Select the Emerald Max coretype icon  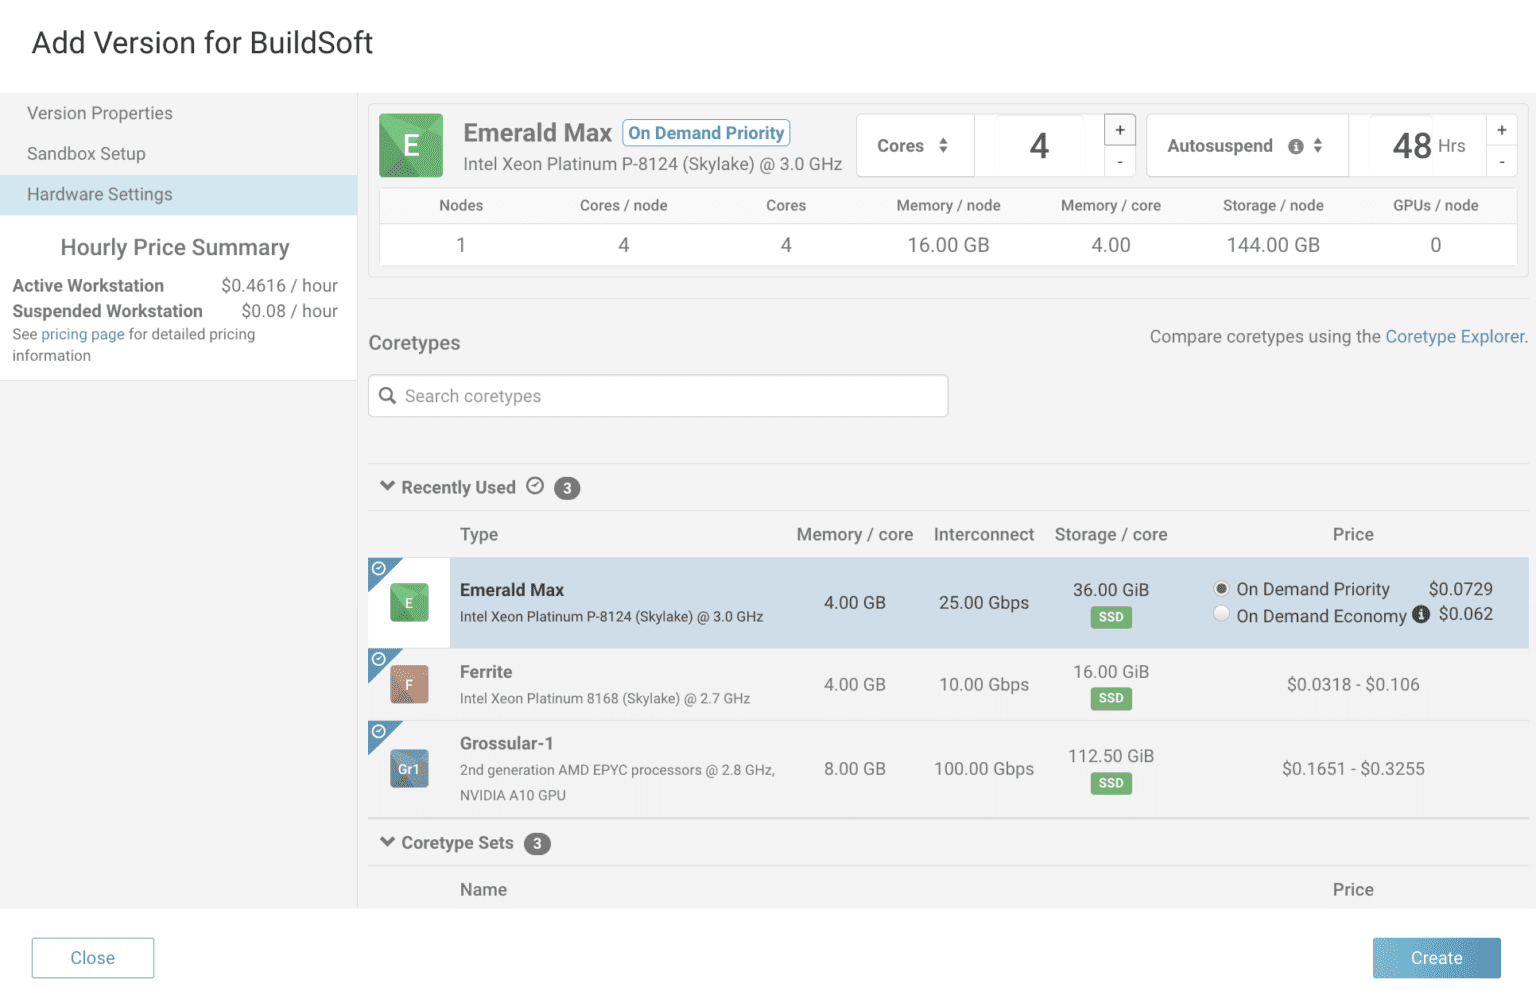tap(409, 602)
